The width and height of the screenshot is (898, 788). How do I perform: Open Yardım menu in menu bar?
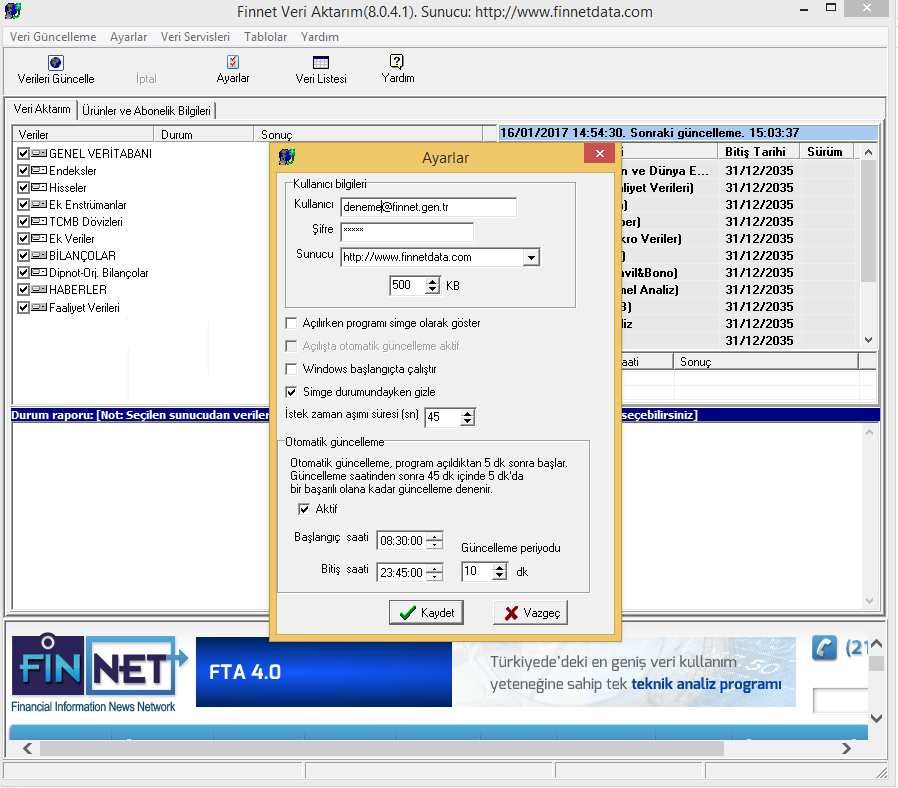[320, 37]
